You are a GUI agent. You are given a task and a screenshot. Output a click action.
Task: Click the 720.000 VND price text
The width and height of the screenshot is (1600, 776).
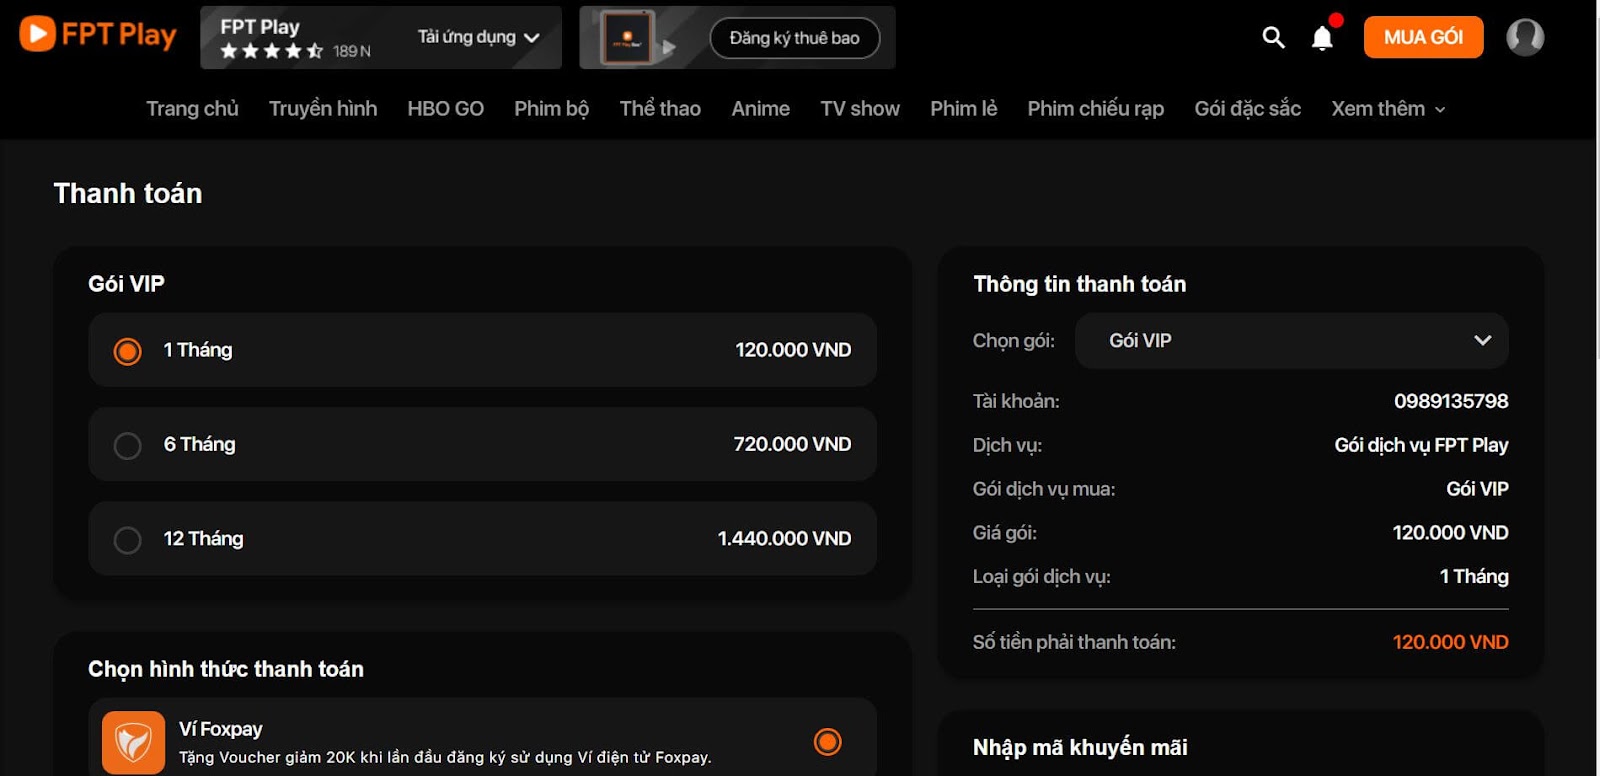pyautogui.click(x=792, y=444)
